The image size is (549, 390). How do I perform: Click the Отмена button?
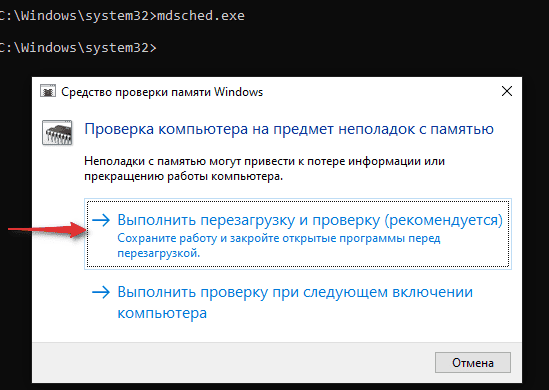pyautogui.click(x=473, y=363)
